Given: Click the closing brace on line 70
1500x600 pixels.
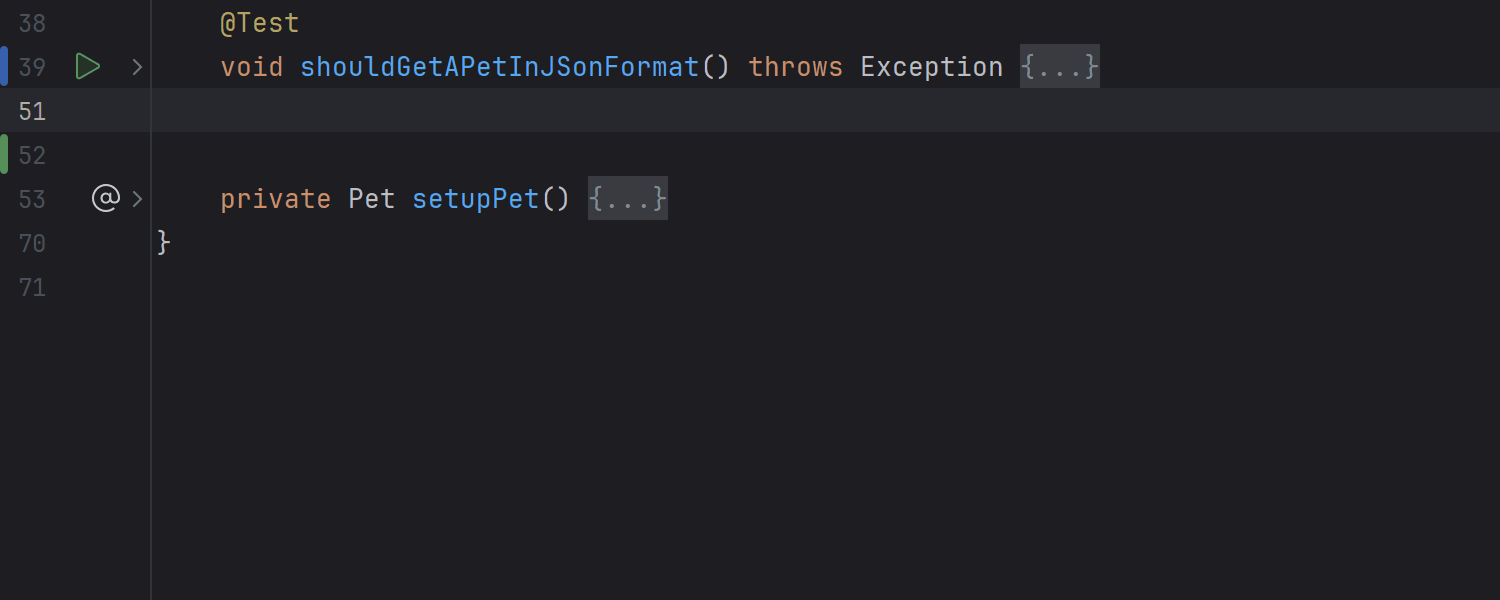Looking at the screenshot, I should tap(164, 243).
